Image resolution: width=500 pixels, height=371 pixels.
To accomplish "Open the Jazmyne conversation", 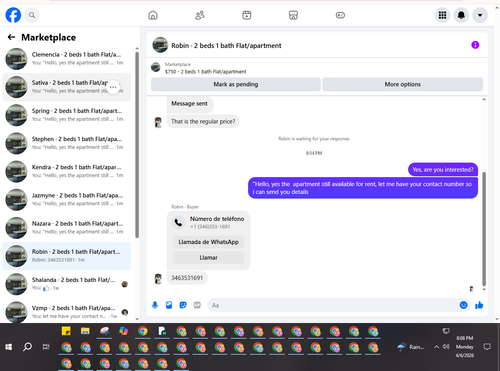I will [67, 199].
